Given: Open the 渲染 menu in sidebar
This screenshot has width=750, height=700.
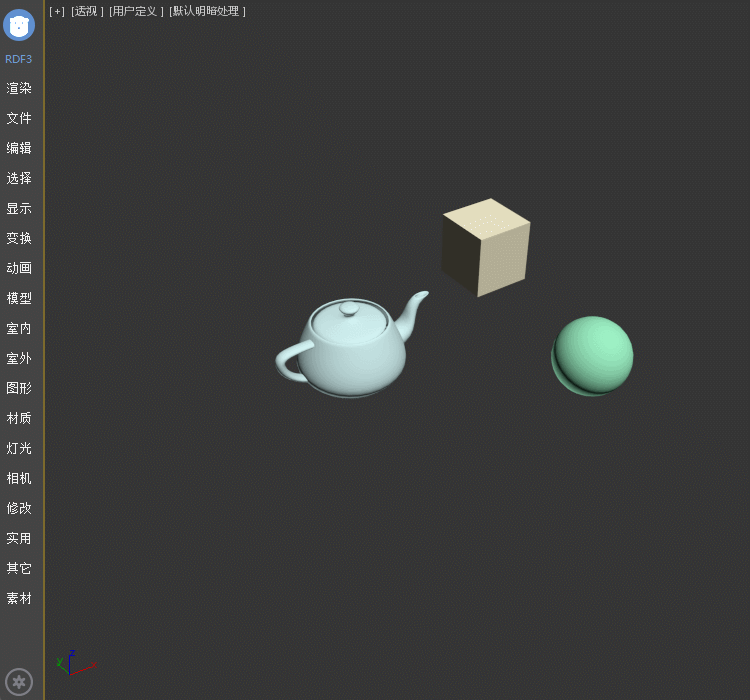Looking at the screenshot, I should pyautogui.click(x=19, y=88).
